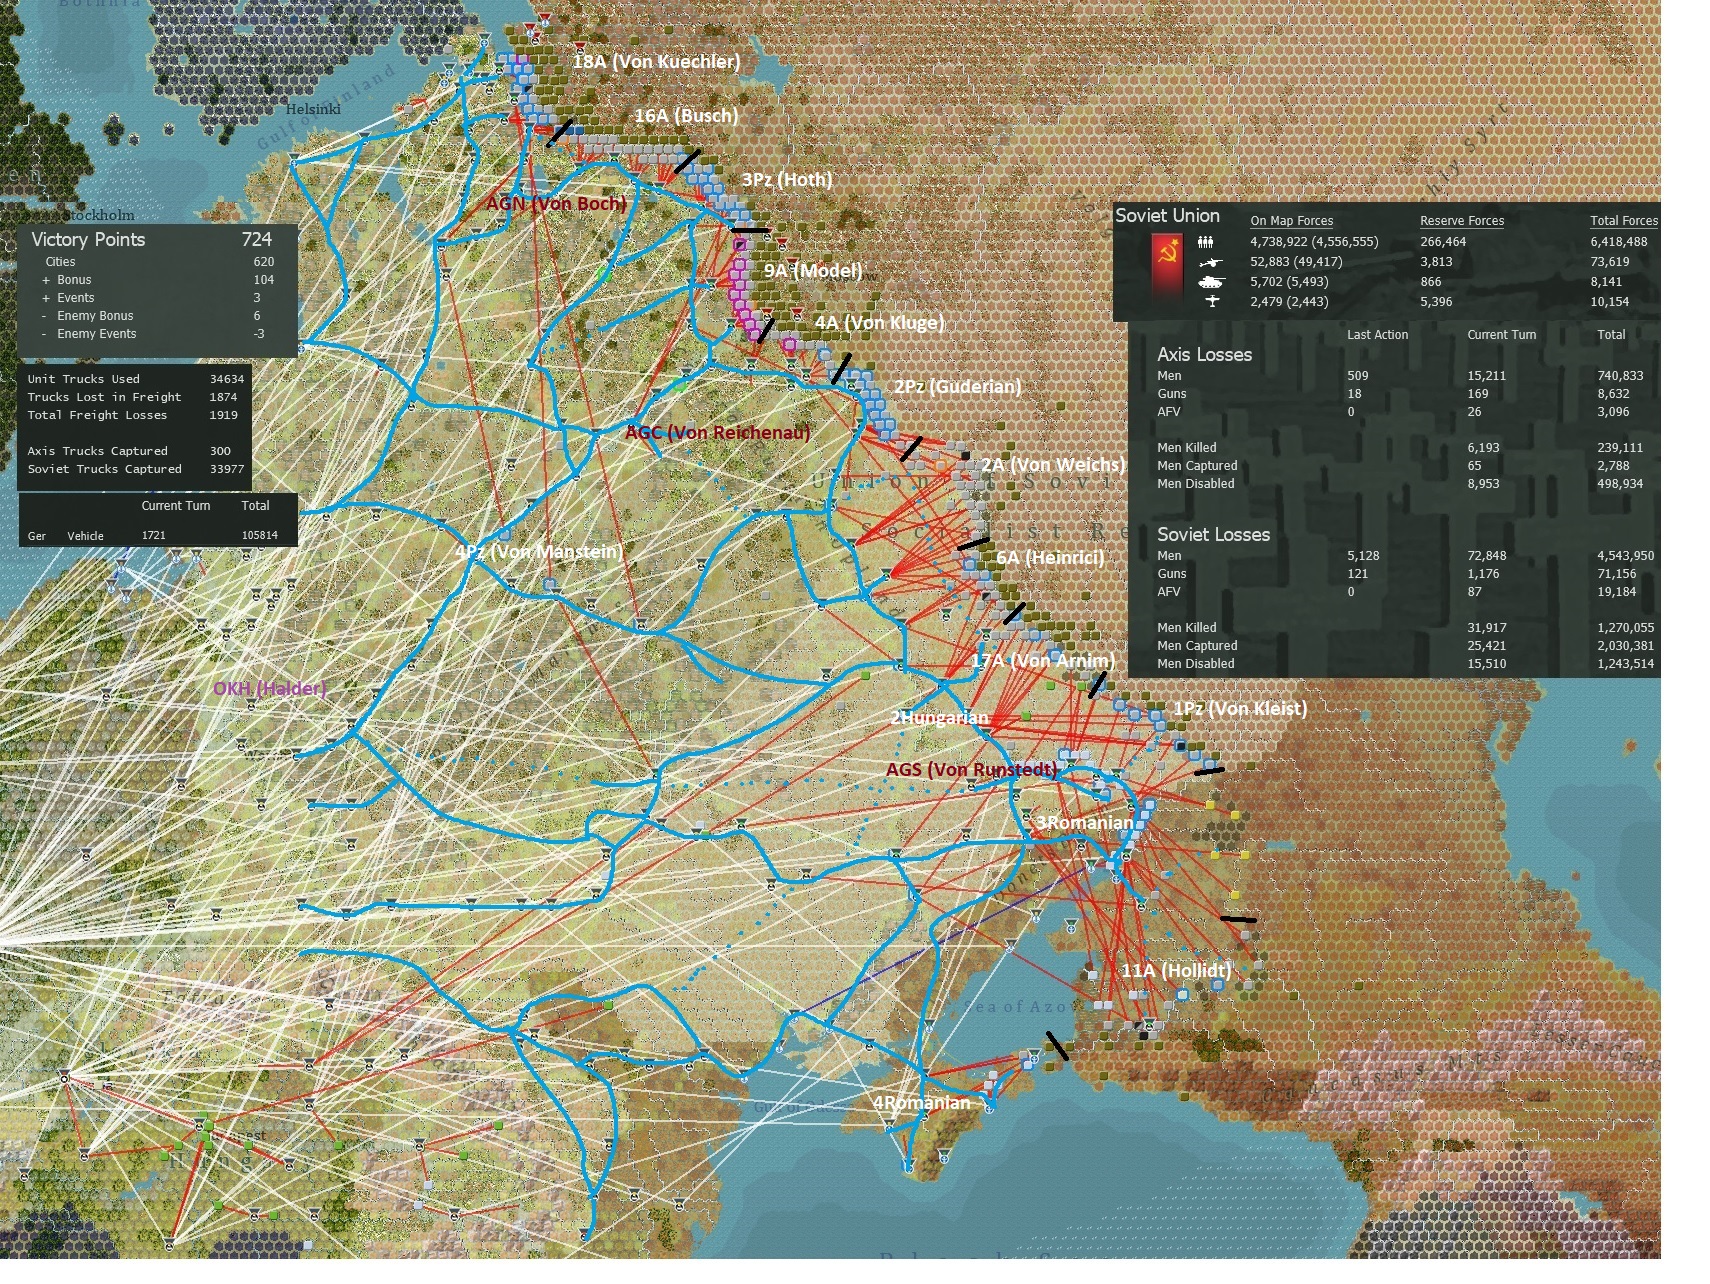Click the minus sign next to Enemy Bonus
This screenshot has width=1710, height=1284.
click(45, 316)
